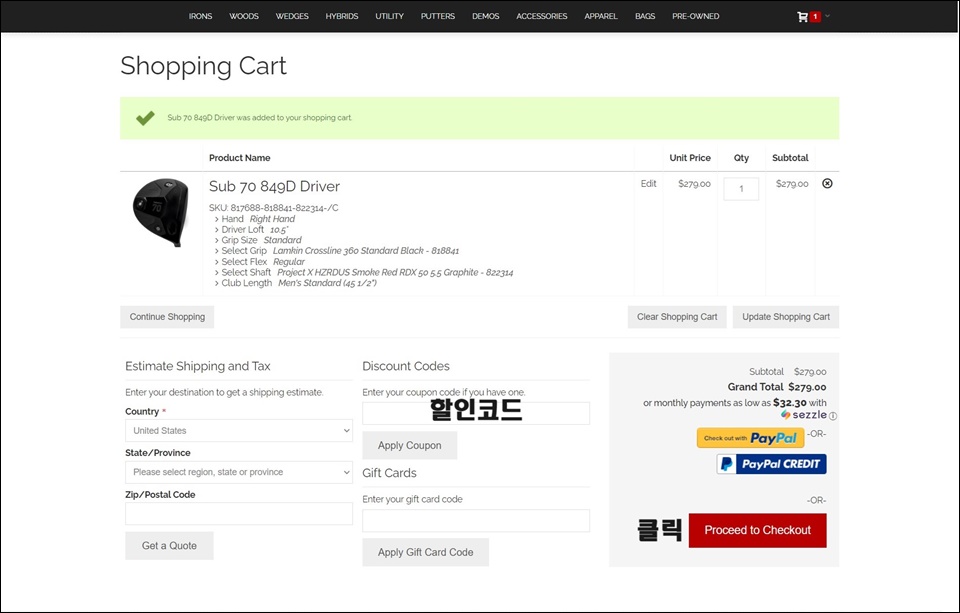Click the Driver Loft 10.5° option text
The width and height of the screenshot is (960, 613).
(x=255, y=230)
